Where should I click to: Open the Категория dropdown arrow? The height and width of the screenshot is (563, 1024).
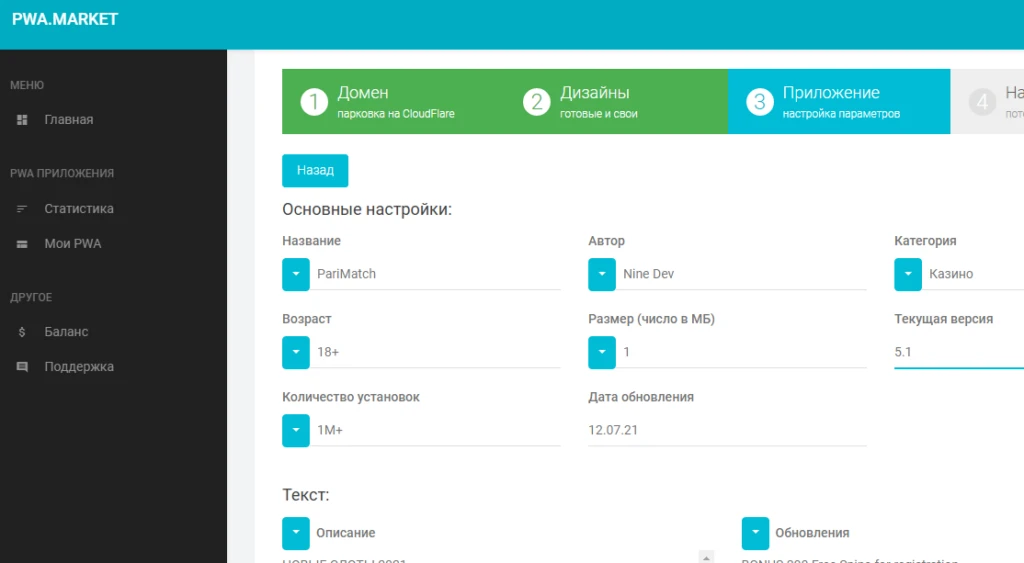click(x=908, y=274)
